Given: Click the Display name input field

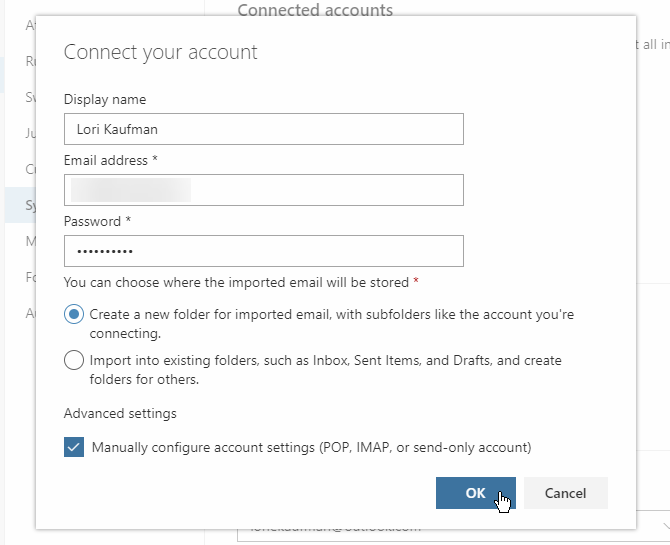Looking at the screenshot, I should point(264,129).
